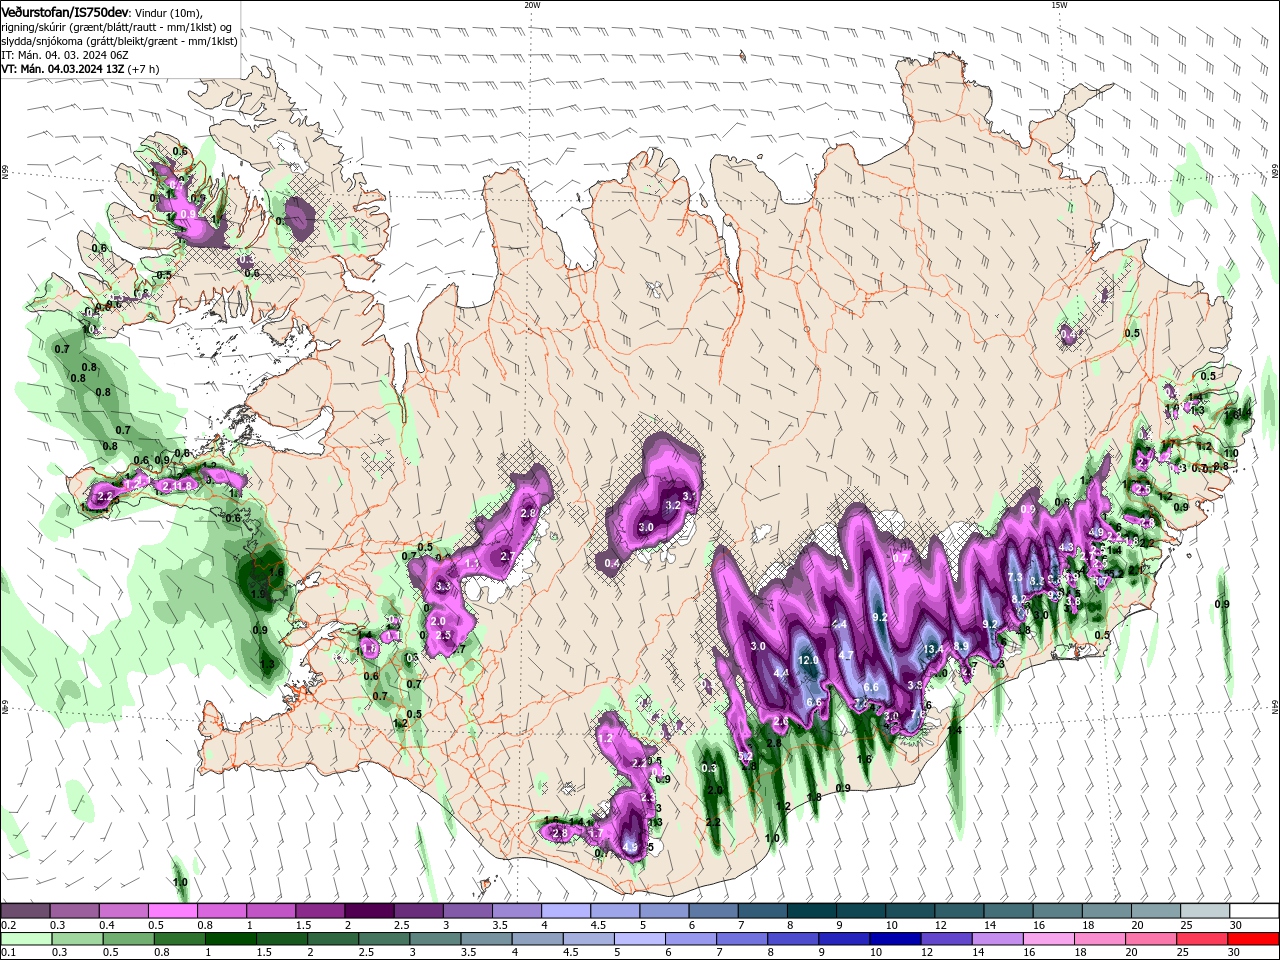
Task: Click the 16 label in lower legend
Action: pyautogui.click(x=1032, y=953)
